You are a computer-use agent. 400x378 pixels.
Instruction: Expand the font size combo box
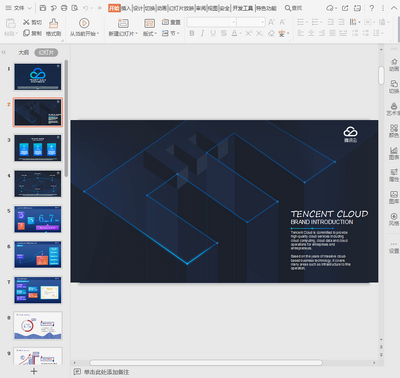(263, 22)
